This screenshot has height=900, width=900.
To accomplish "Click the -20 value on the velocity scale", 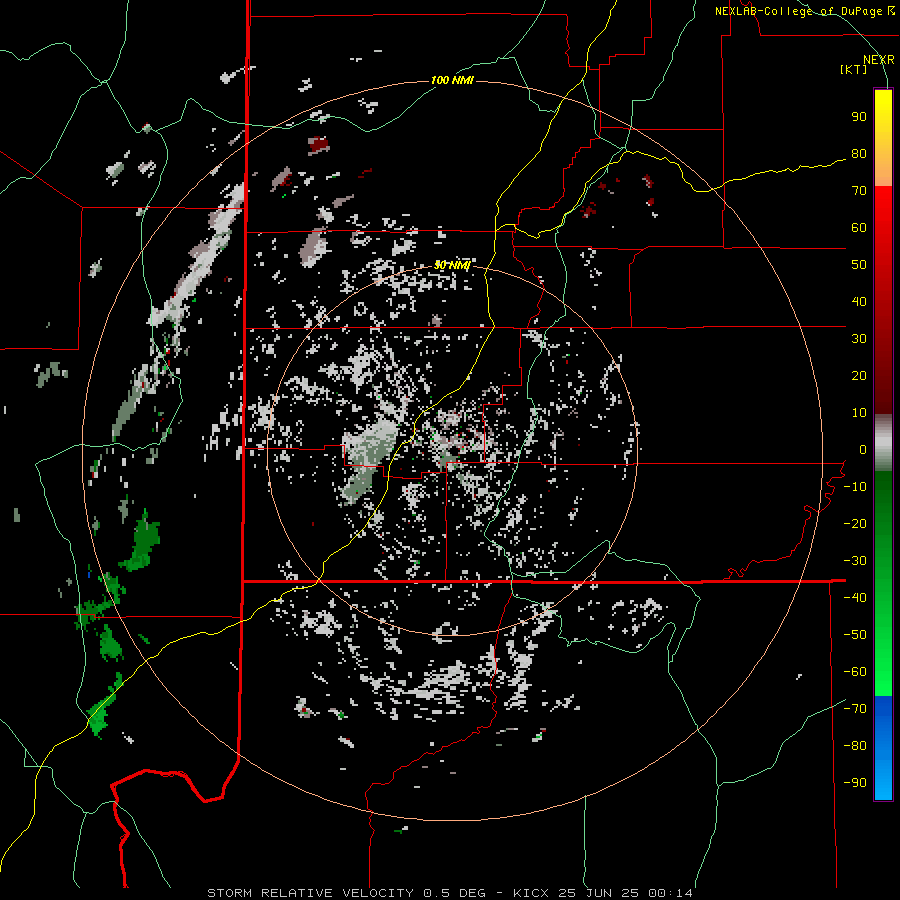I will click(x=855, y=524).
